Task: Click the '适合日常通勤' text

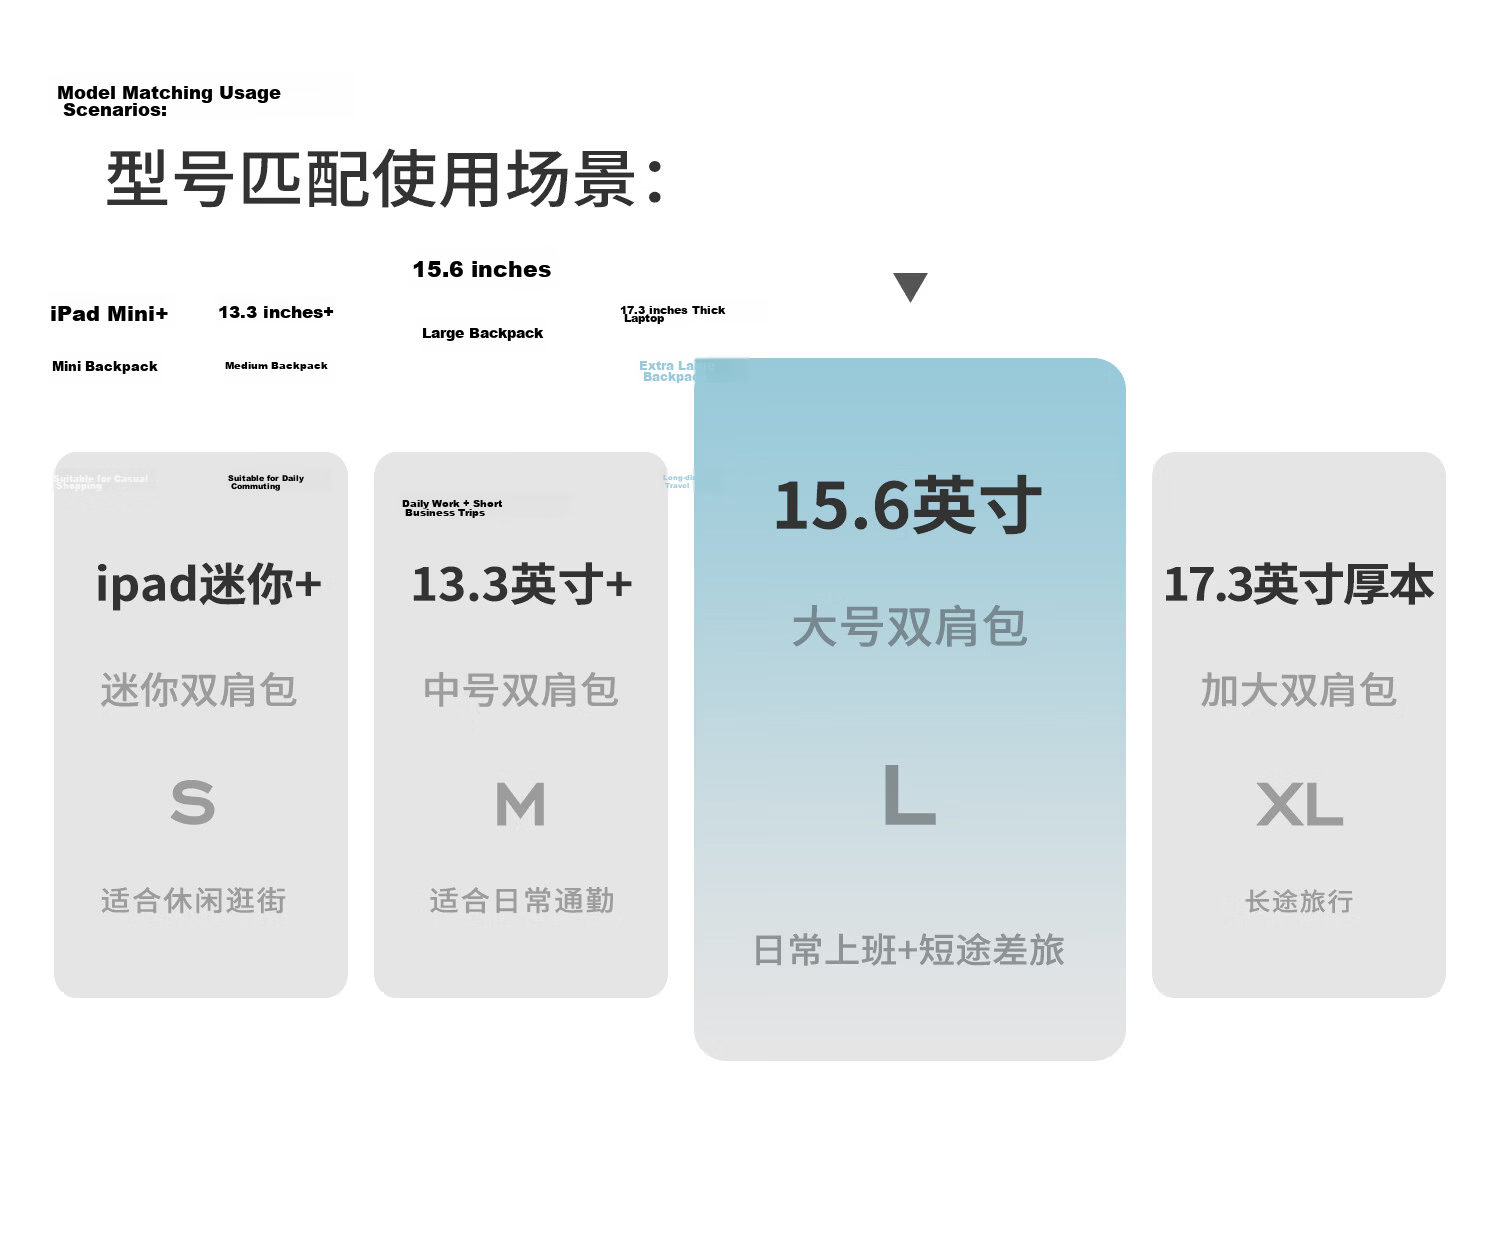Action: click(521, 901)
